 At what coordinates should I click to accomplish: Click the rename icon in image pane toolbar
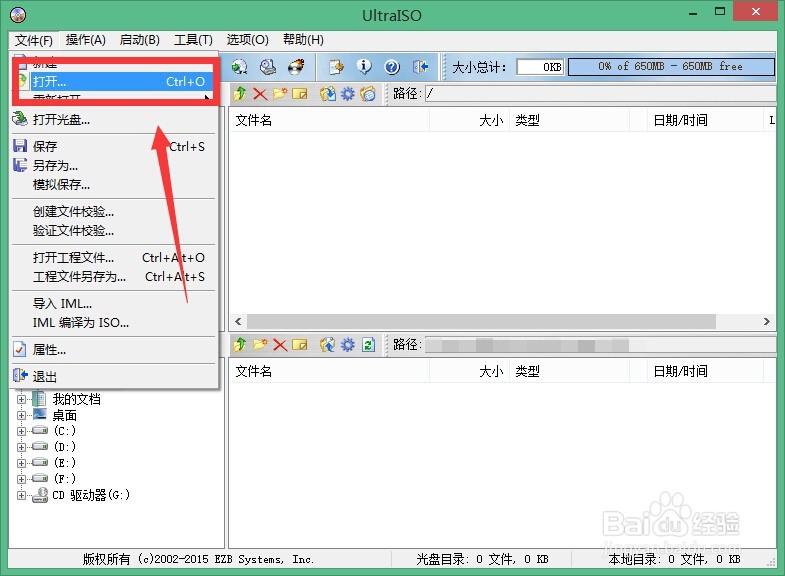click(x=299, y=94)
